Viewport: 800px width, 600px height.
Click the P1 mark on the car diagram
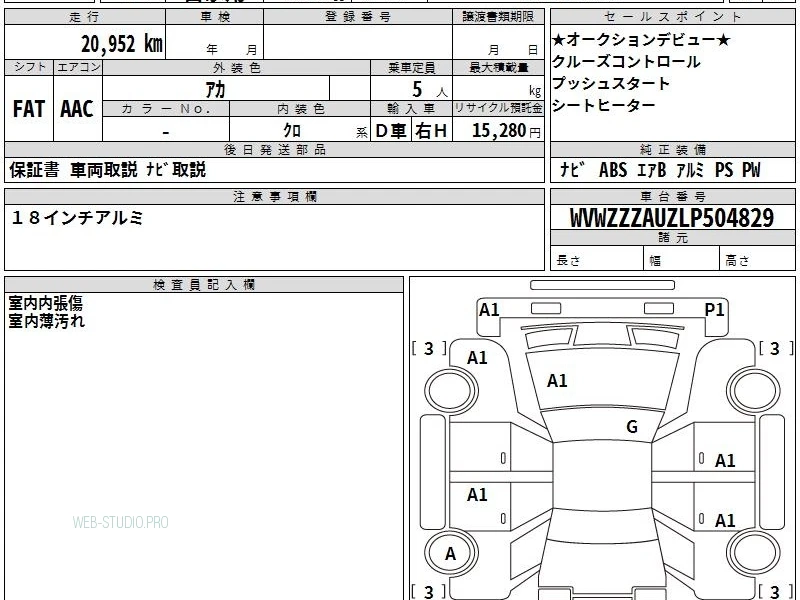[714, 310]
